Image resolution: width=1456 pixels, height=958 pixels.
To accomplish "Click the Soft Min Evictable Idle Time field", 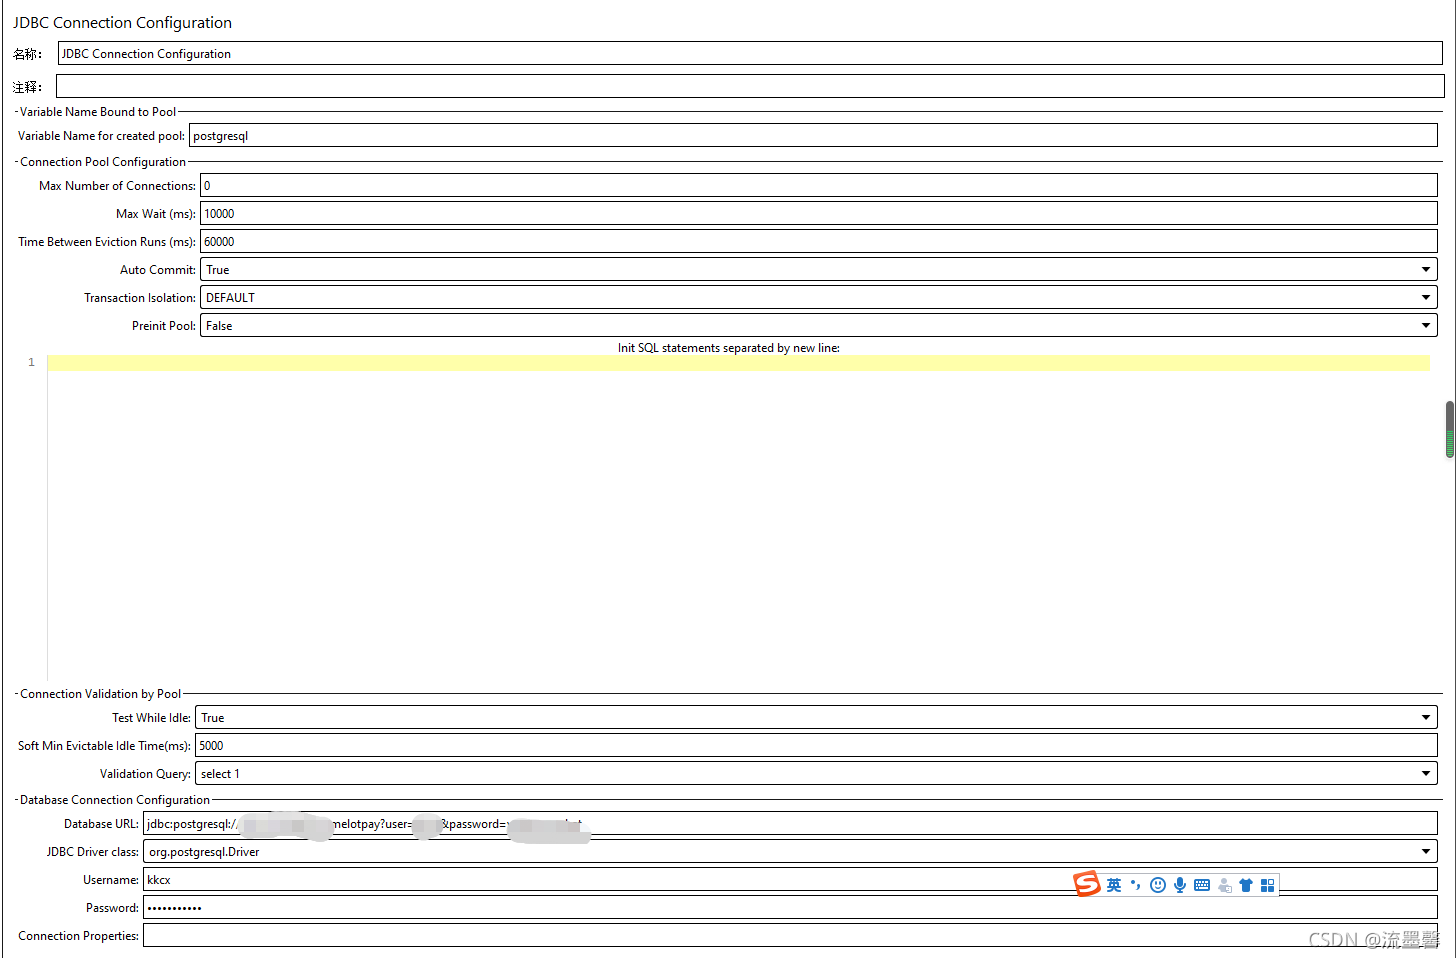I will pyautogui.click(x=816, y=746).
